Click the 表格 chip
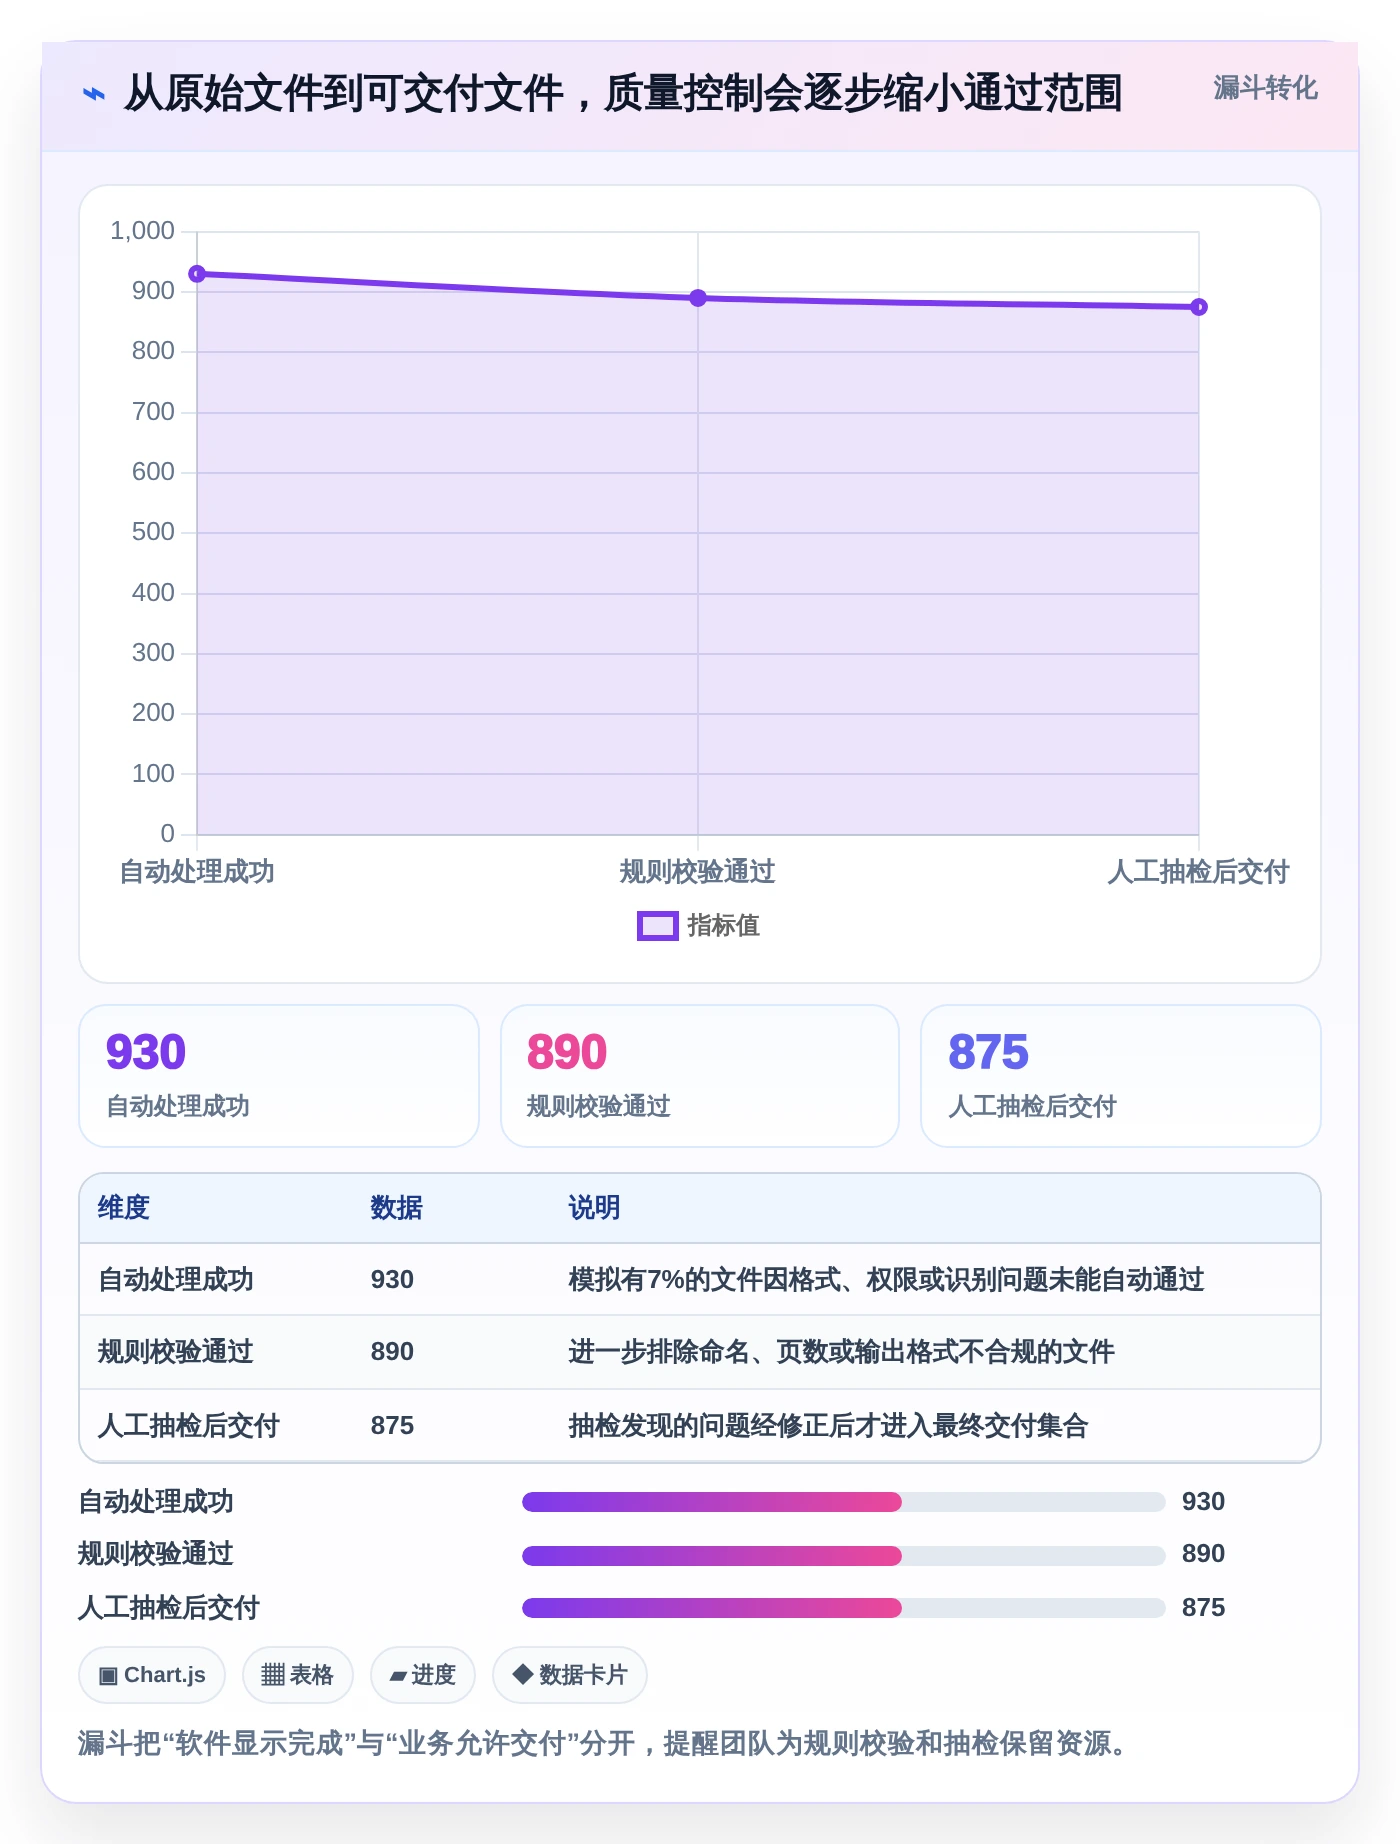Image resolution: width=1400 pixels, height=1844 pixels. pyautogui.click(x=298, y=1675)
